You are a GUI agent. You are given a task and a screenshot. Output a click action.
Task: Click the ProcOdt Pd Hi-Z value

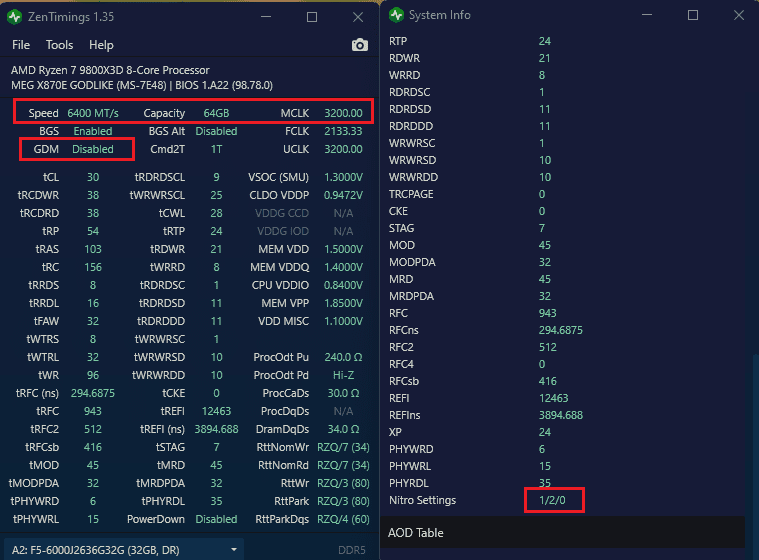[x=343, y=375]
